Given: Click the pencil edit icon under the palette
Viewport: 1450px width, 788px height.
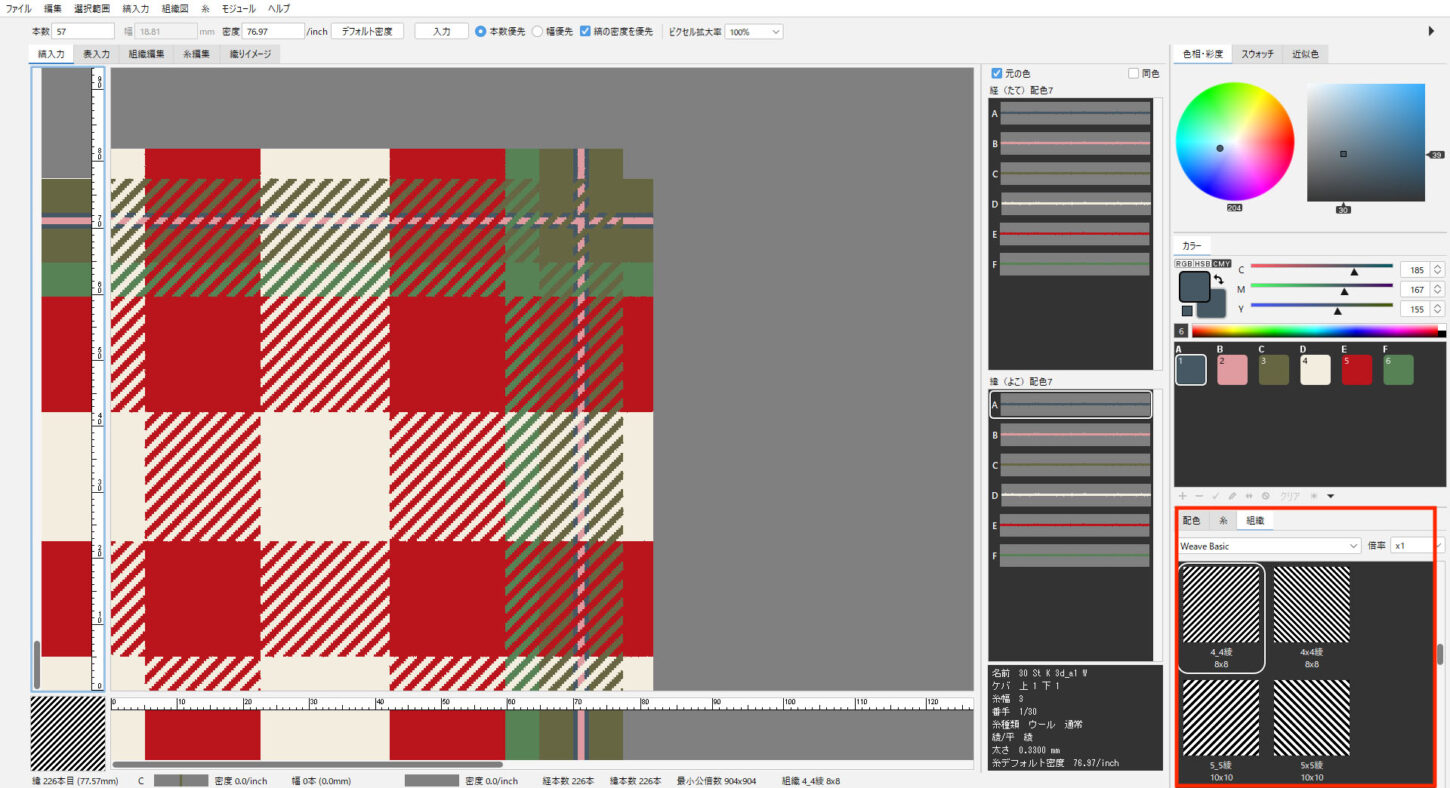Looking at the screenshot, I should pyautogui.click(x=1233, y=496).
